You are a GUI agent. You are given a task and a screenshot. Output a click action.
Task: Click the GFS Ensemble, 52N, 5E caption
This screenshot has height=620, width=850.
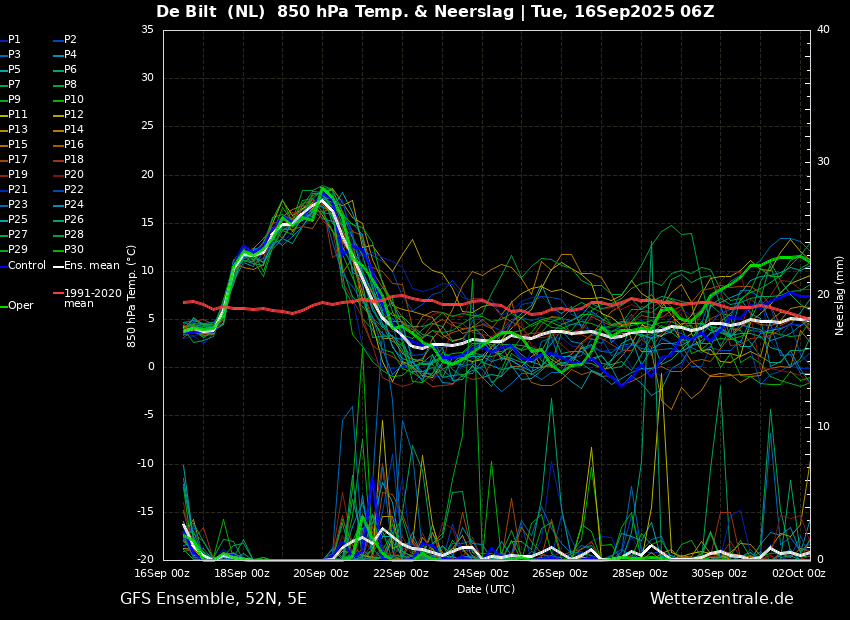(213, 599)
